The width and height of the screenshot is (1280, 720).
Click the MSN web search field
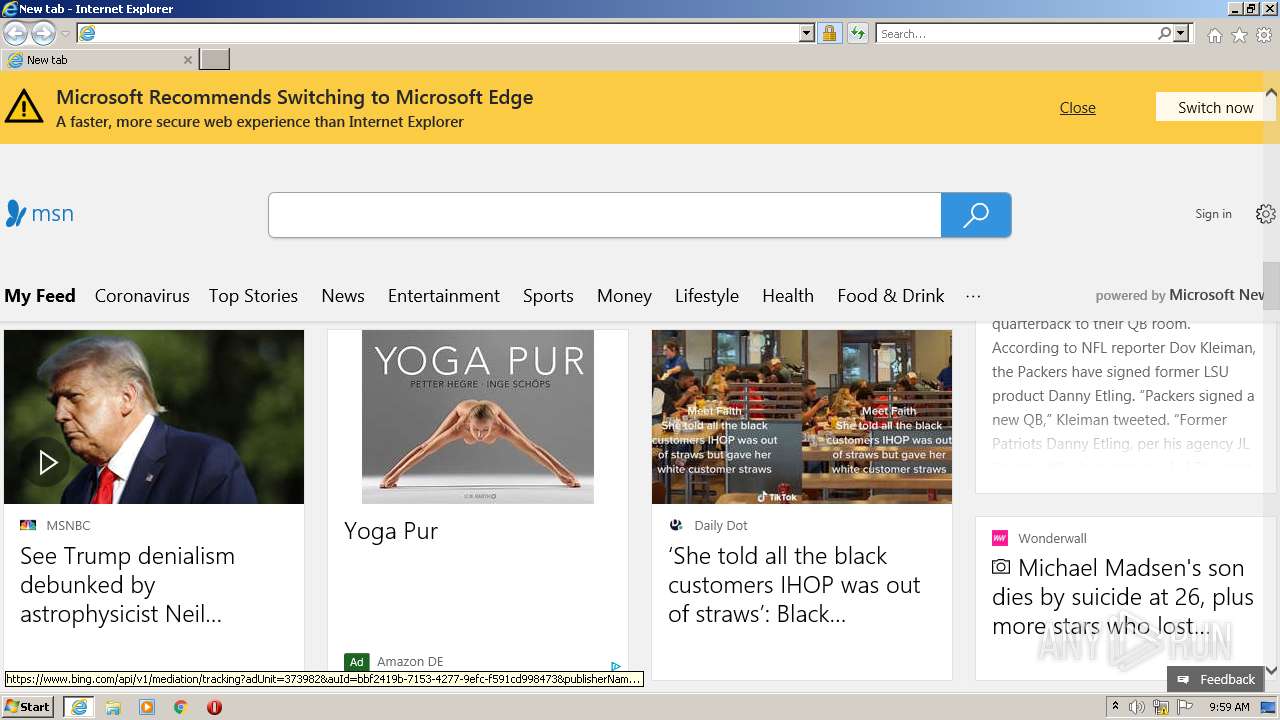click(x=604, y=215)
